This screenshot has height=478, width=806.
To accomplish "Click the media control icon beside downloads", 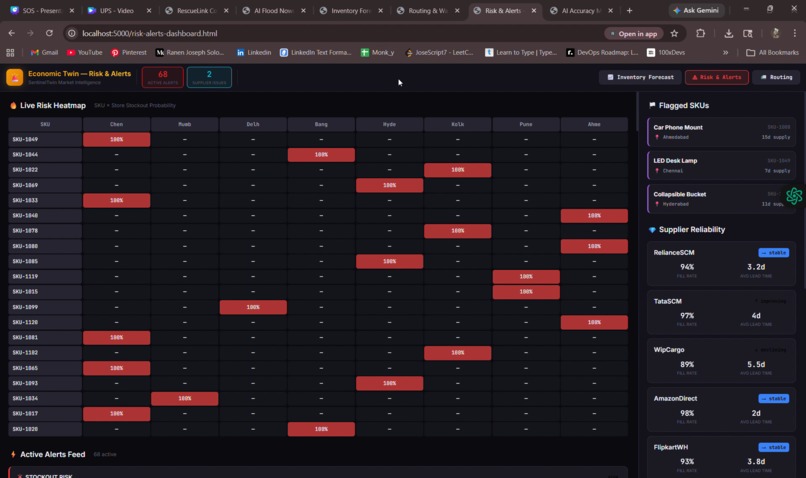I will click(x=748, y=33).
